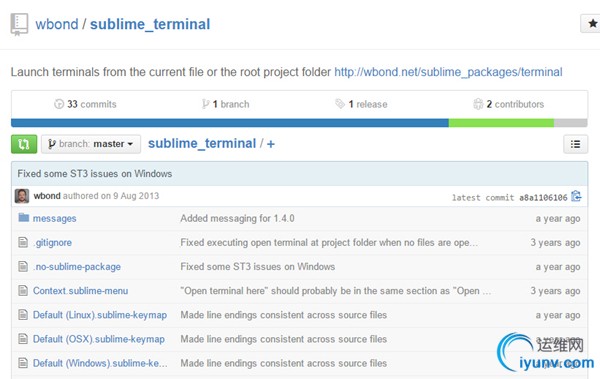Image resolution: width=600 pixels, height=379 pixels.
Task: Click '"Open terminal here" should probably be' commit message
Action: pyautogui.click(x=336, y=291)
